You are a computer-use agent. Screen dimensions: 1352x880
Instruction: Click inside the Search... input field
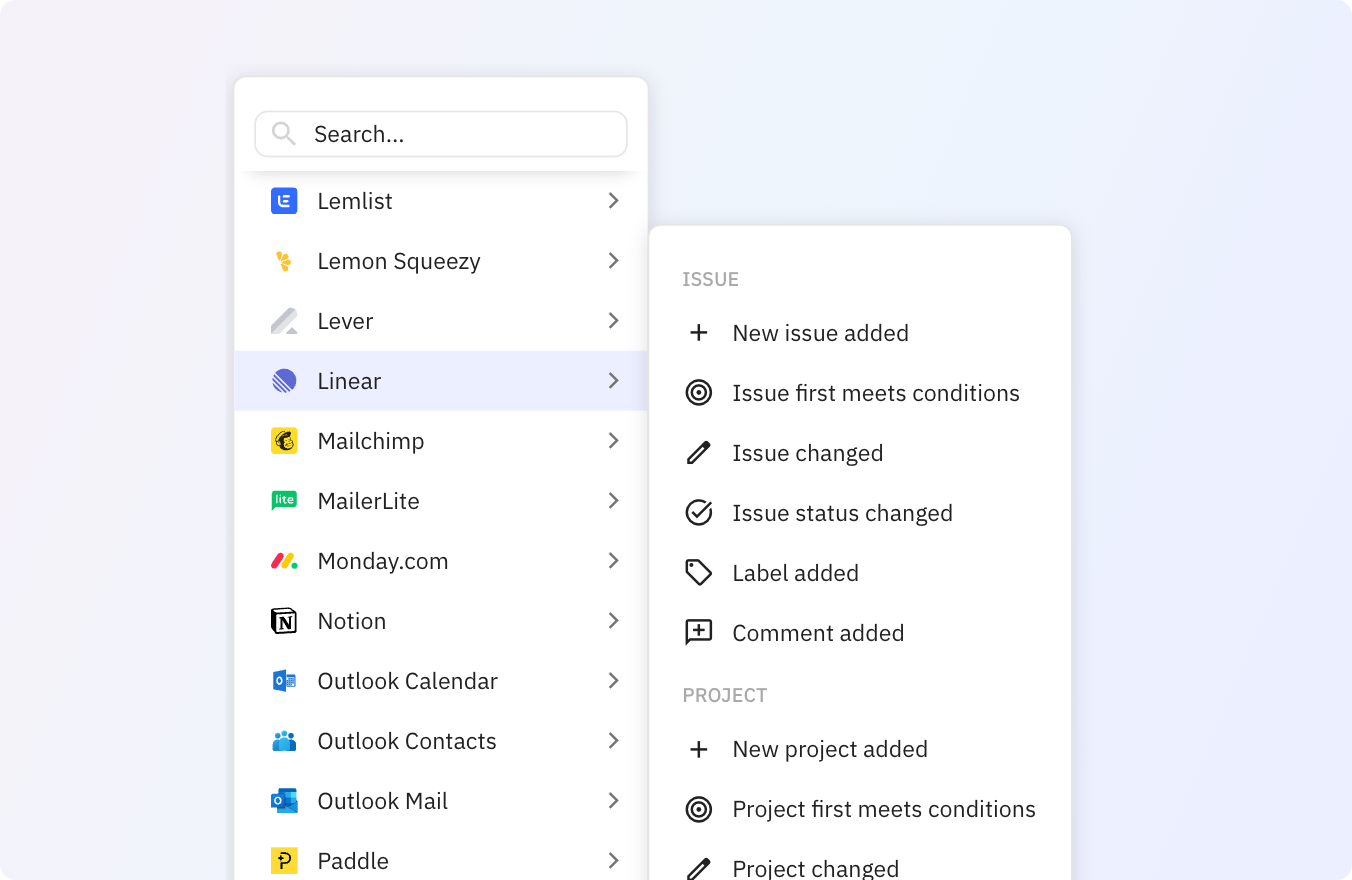441,134
